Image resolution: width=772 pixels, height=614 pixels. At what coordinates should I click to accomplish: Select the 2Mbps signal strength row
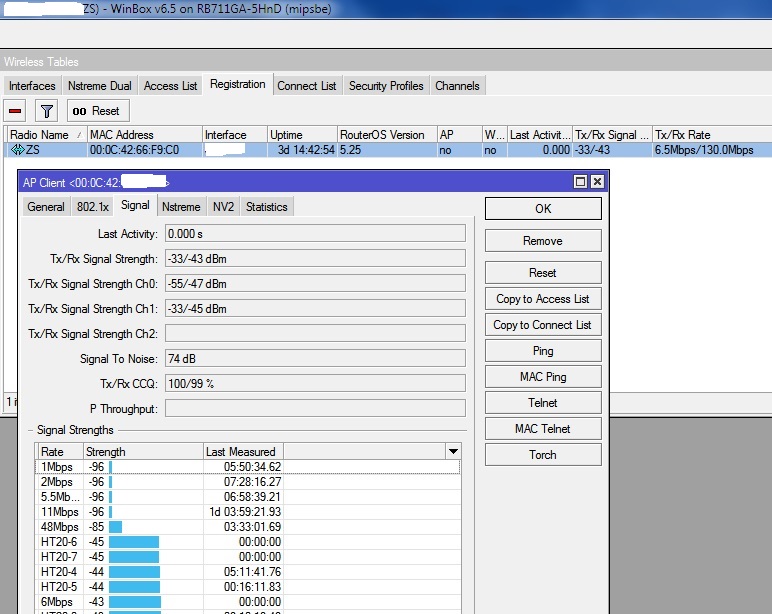(248, 482)
